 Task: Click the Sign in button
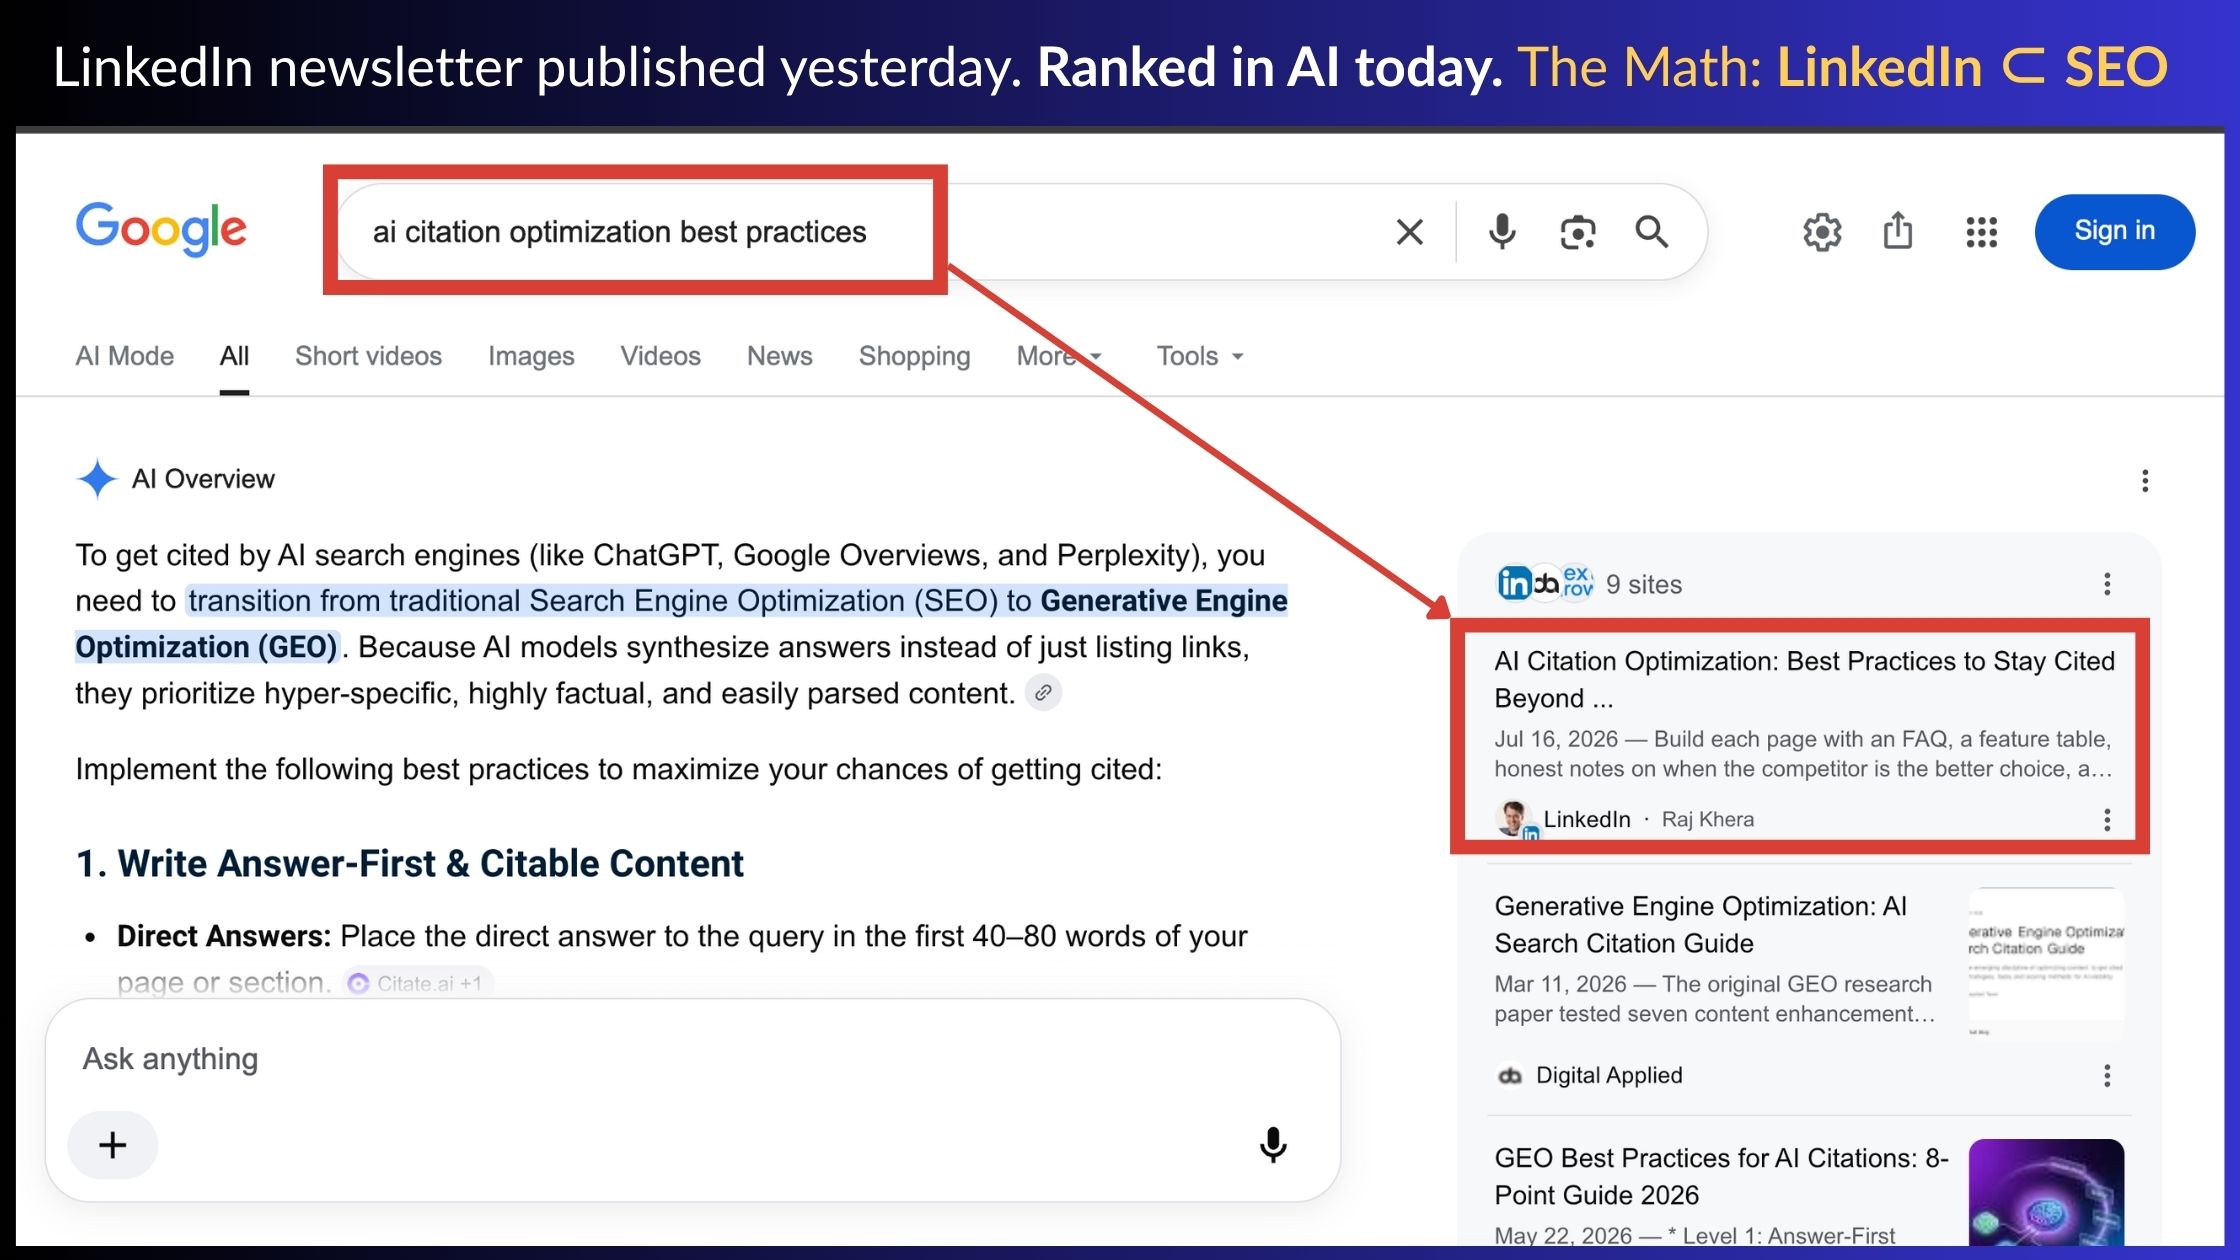tap(2115, 231)
